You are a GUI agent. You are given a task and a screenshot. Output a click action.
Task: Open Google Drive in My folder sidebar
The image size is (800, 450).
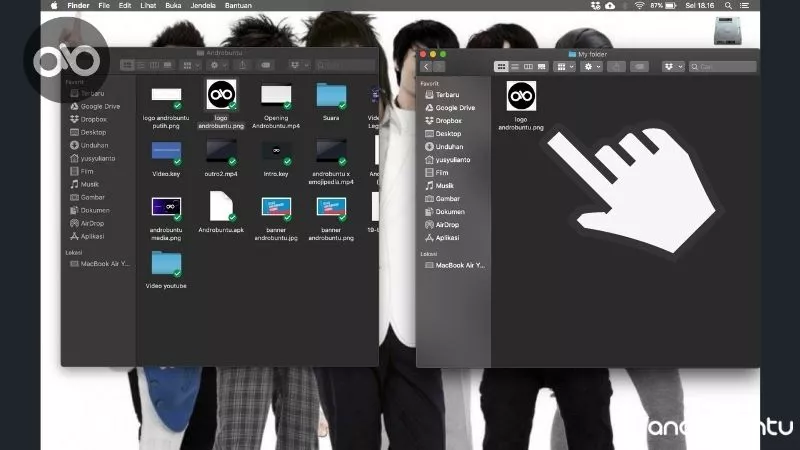(450, 108)
